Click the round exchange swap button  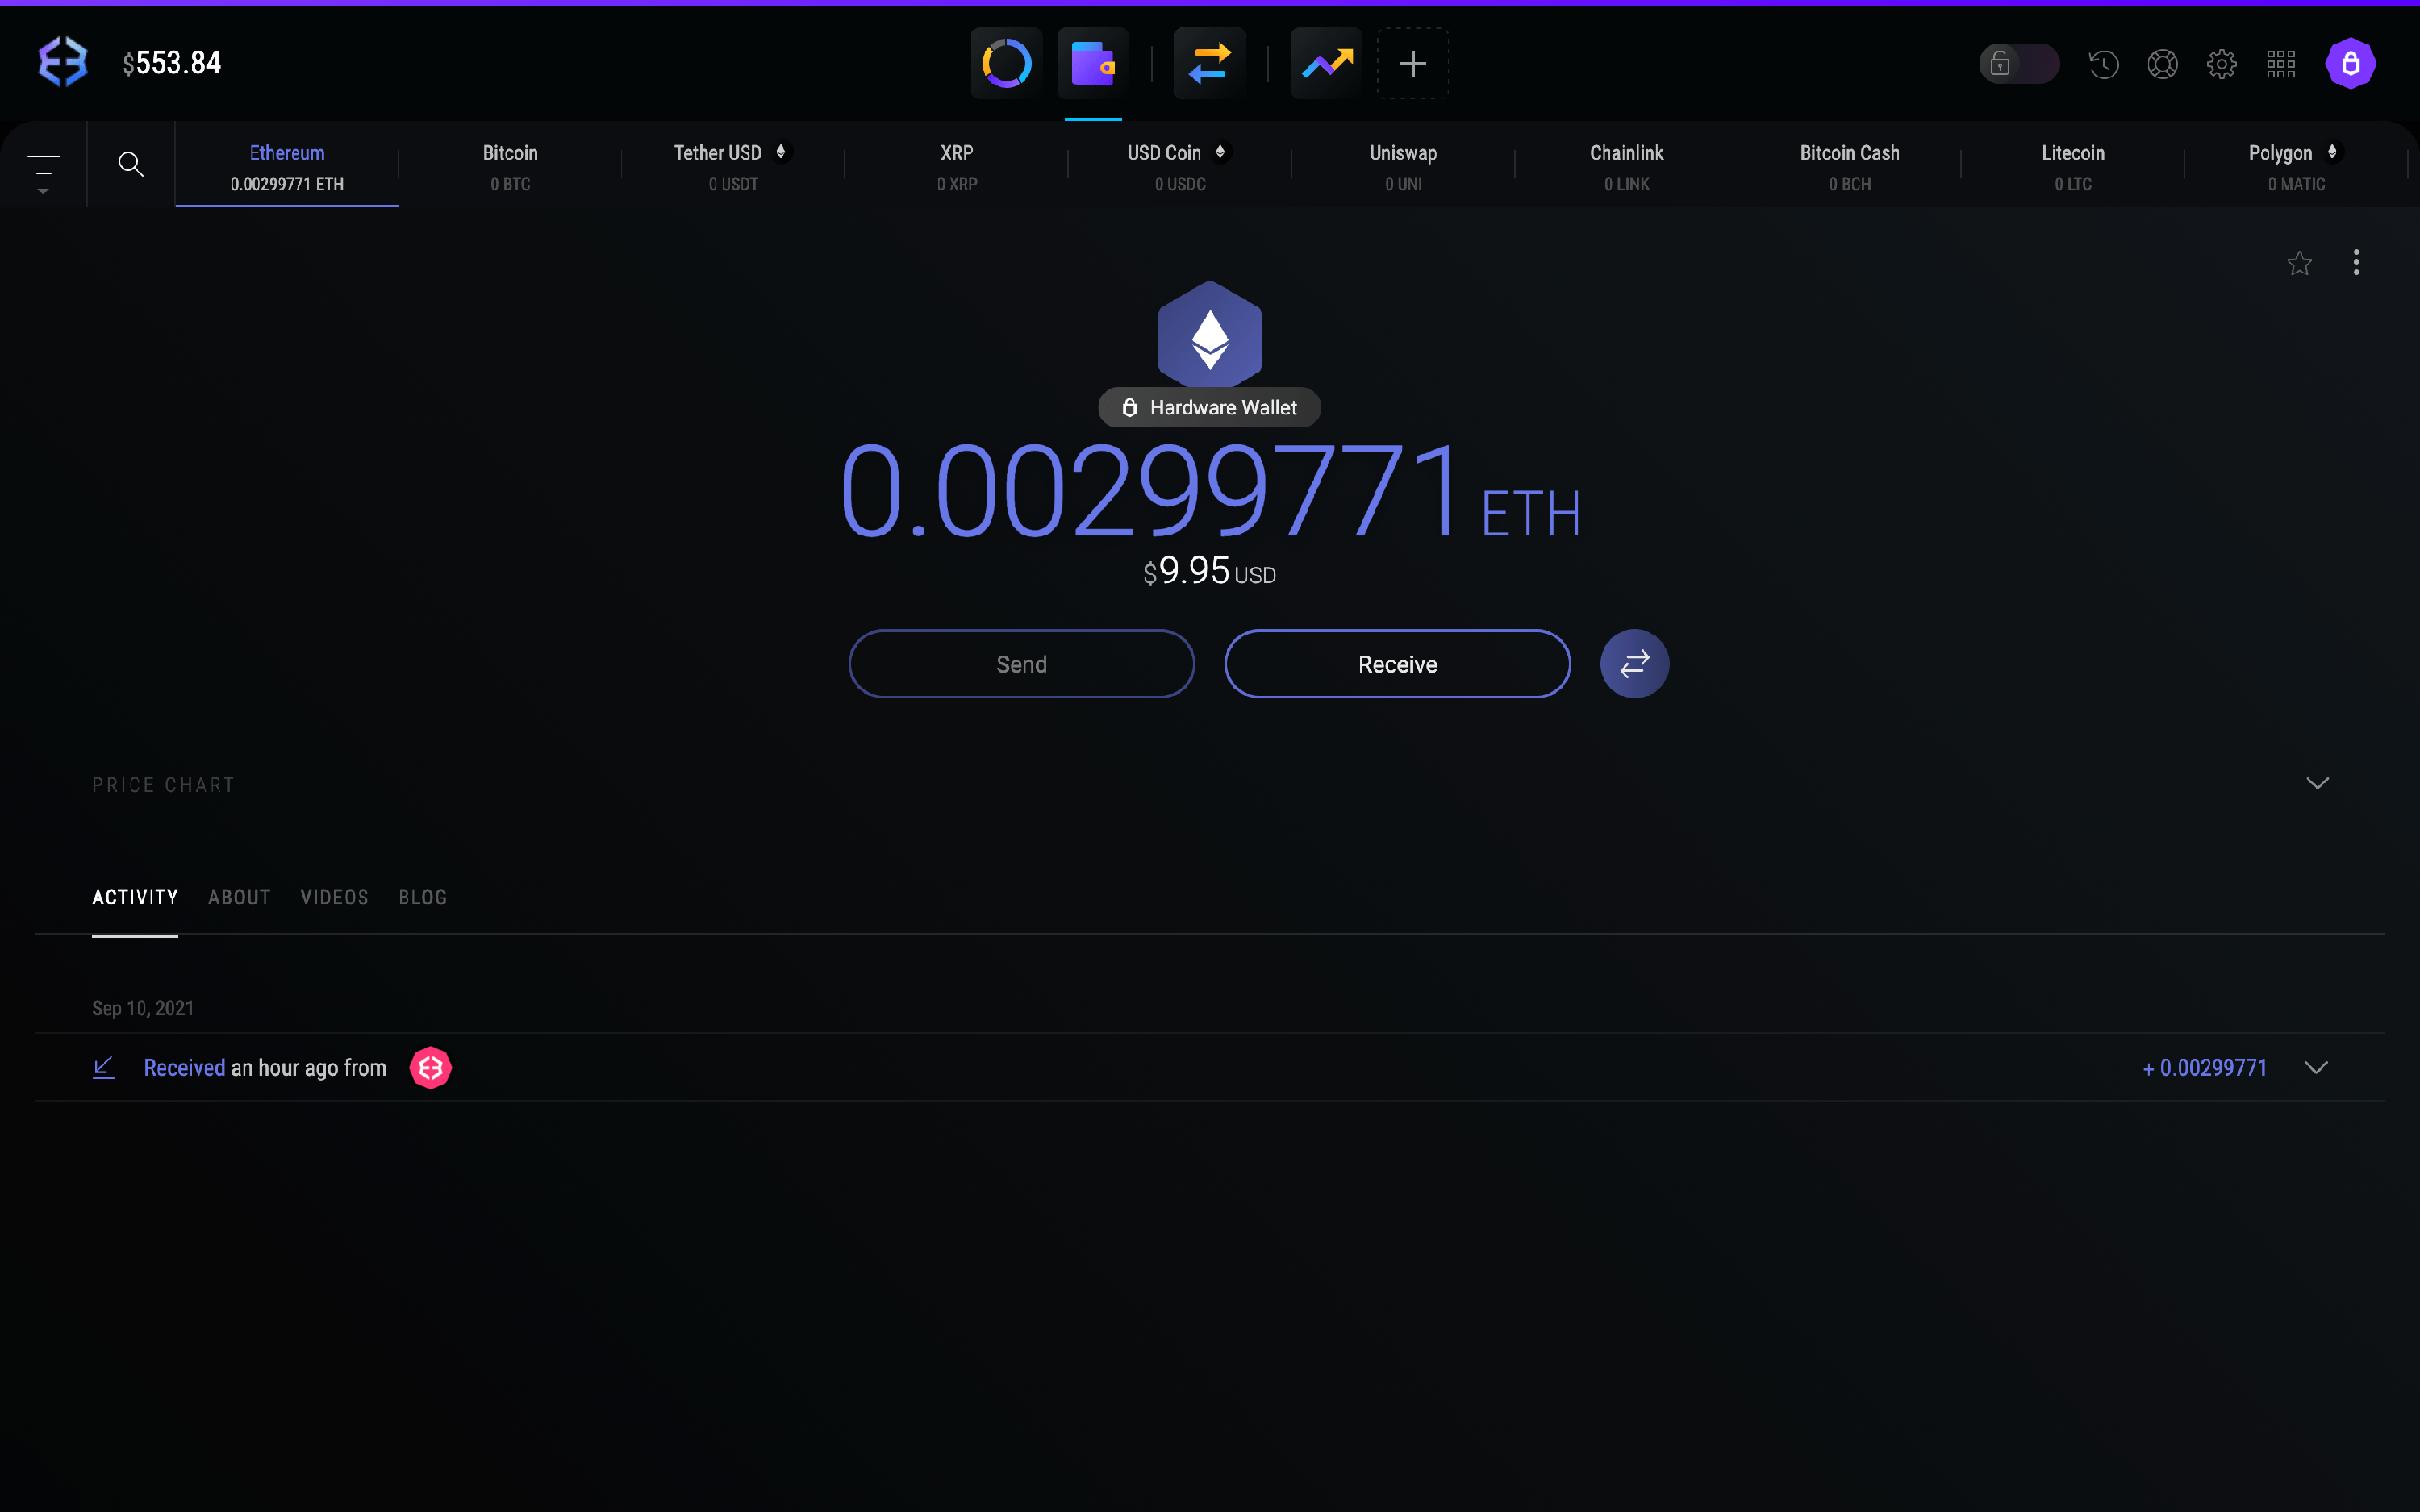1634,664
